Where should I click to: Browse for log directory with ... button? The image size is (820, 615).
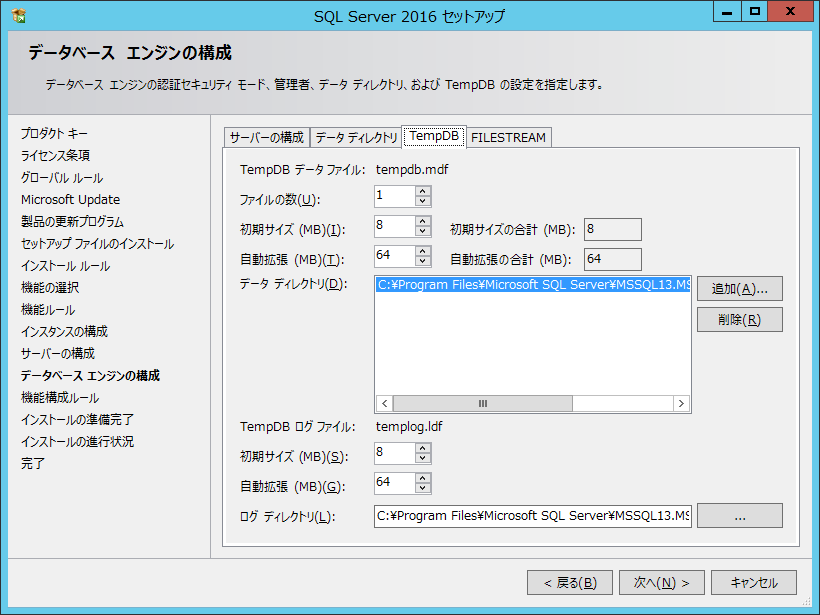coord(739,516)
